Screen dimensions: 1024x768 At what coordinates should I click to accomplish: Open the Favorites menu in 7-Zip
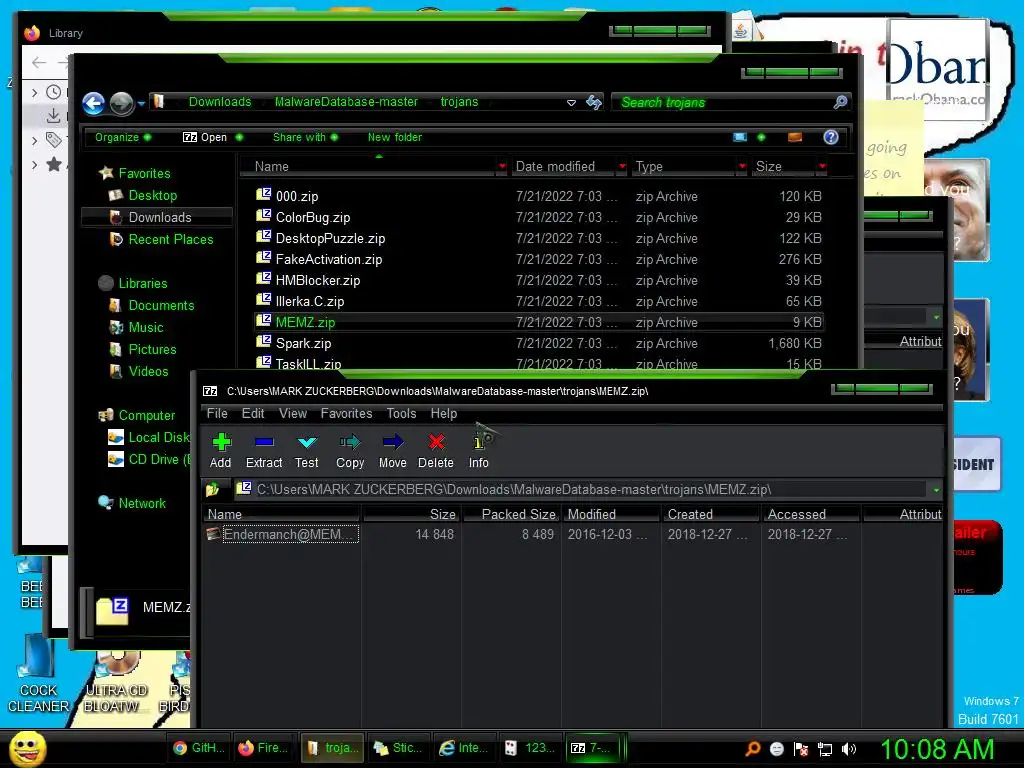point(346,413)
